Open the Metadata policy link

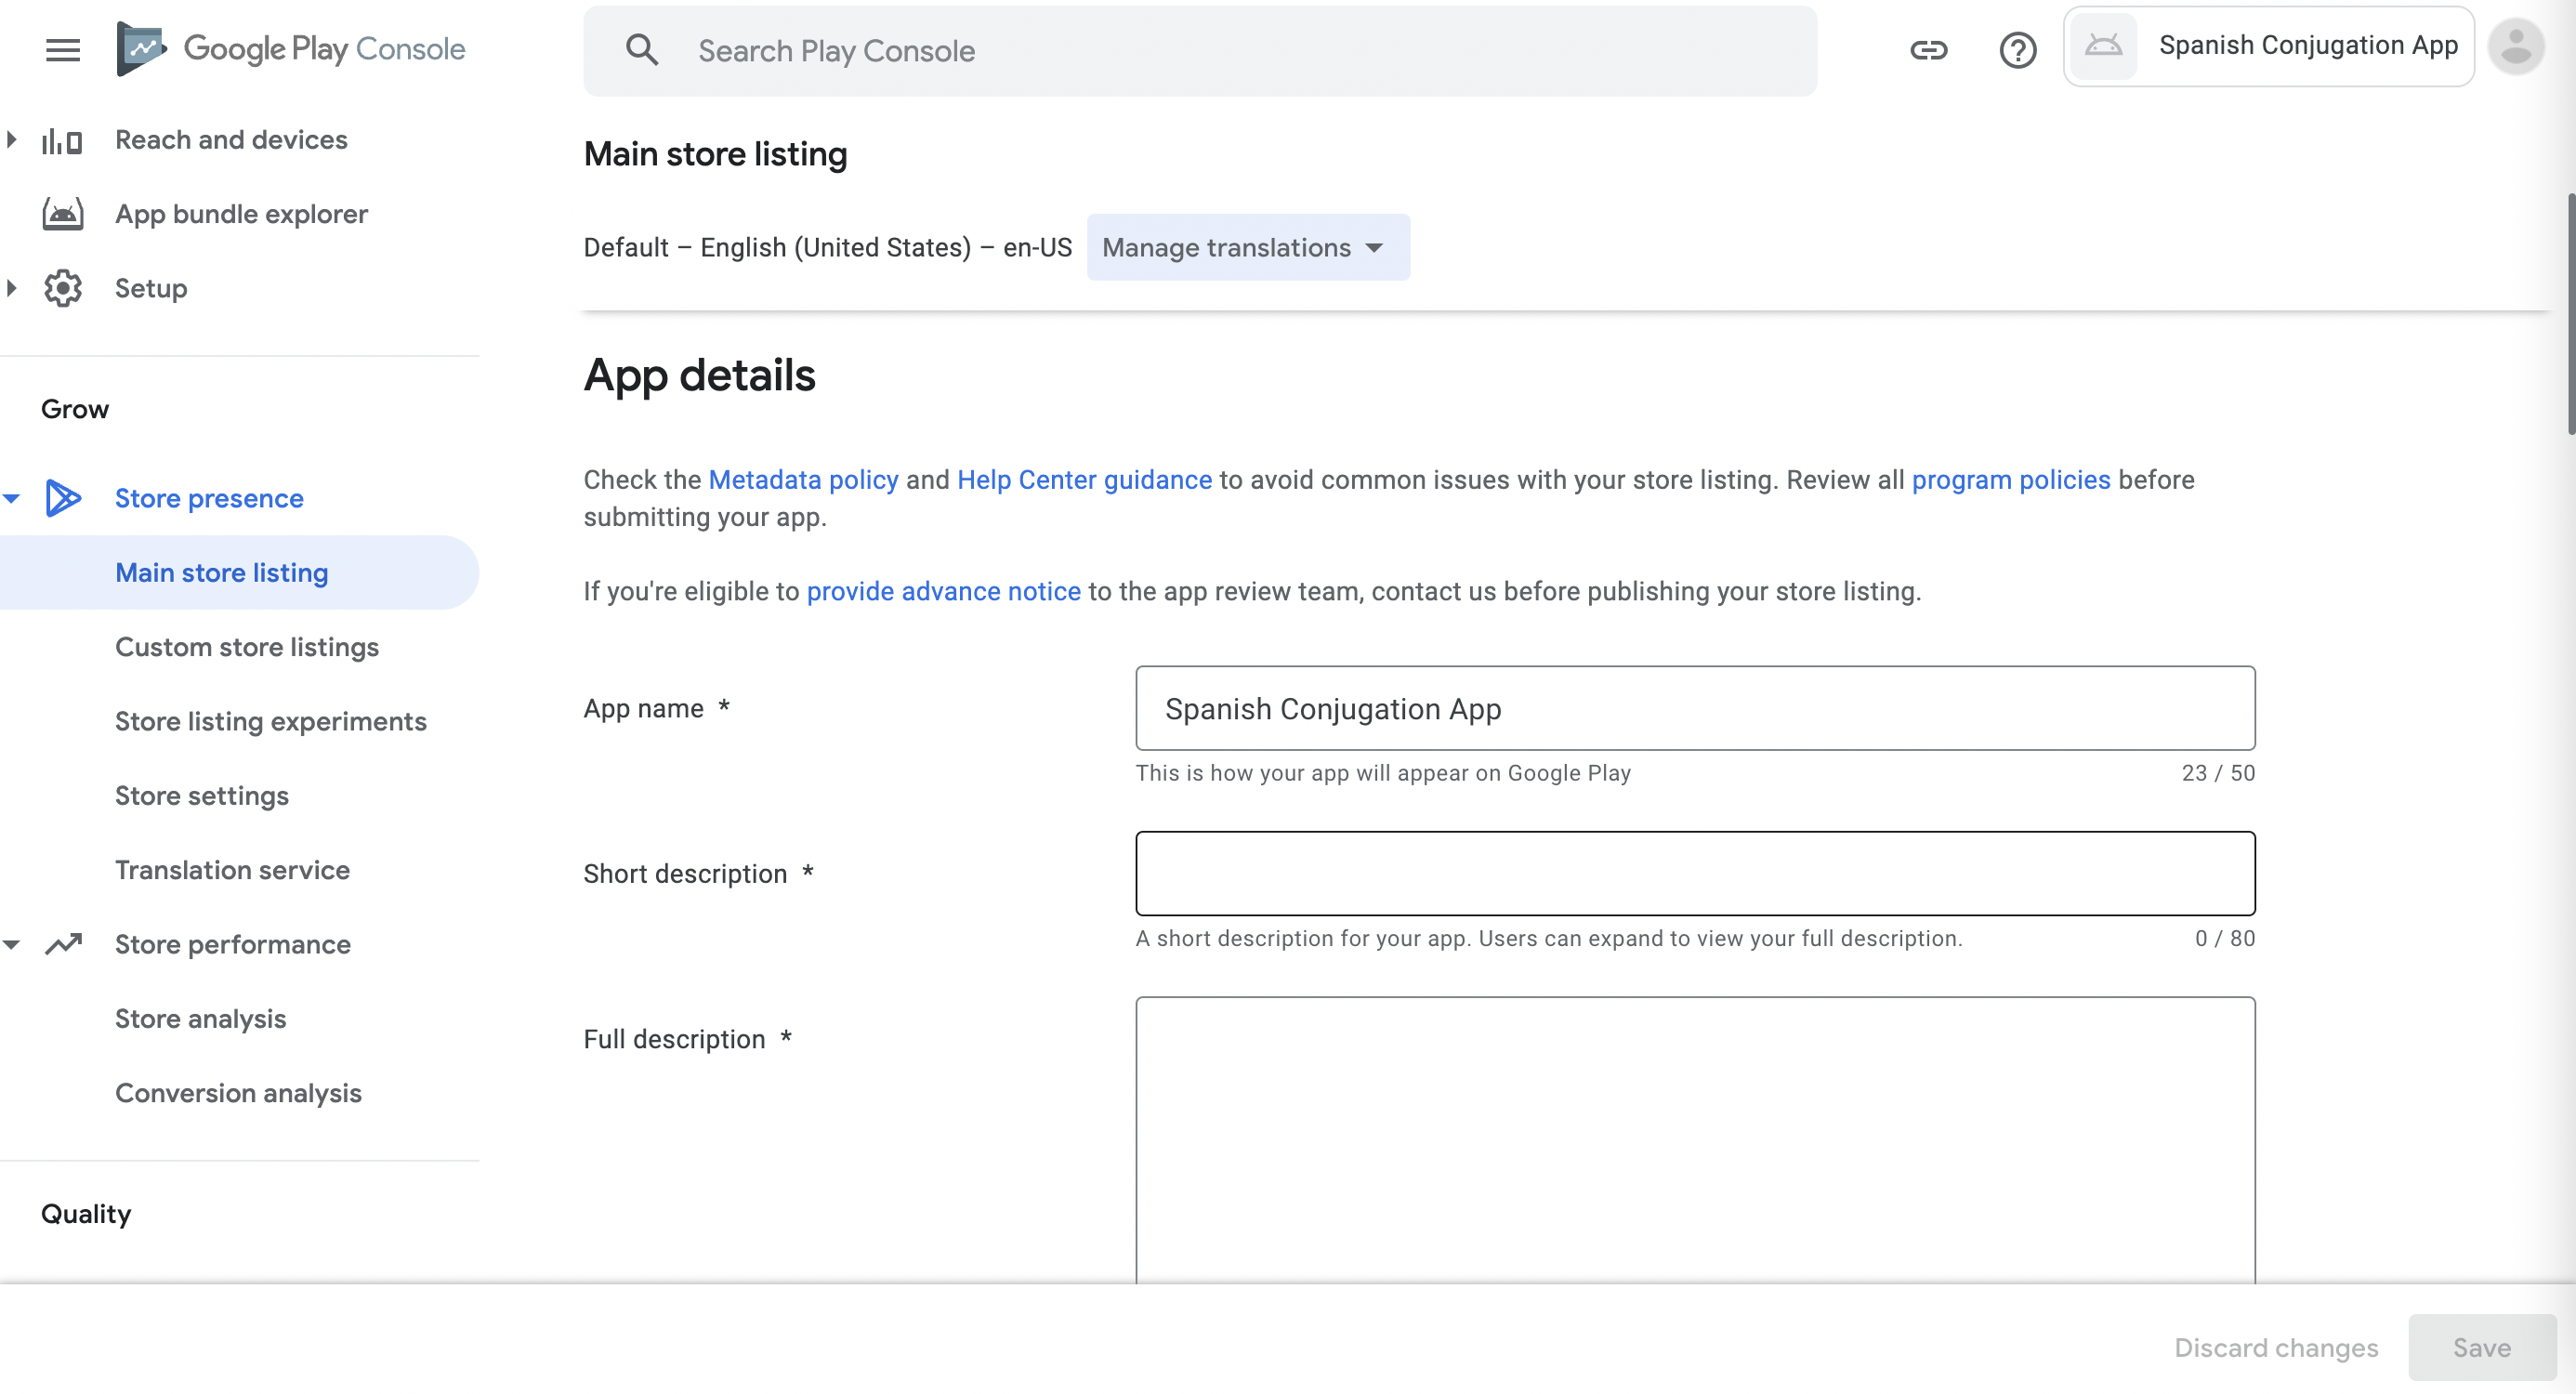coord(803,480)
